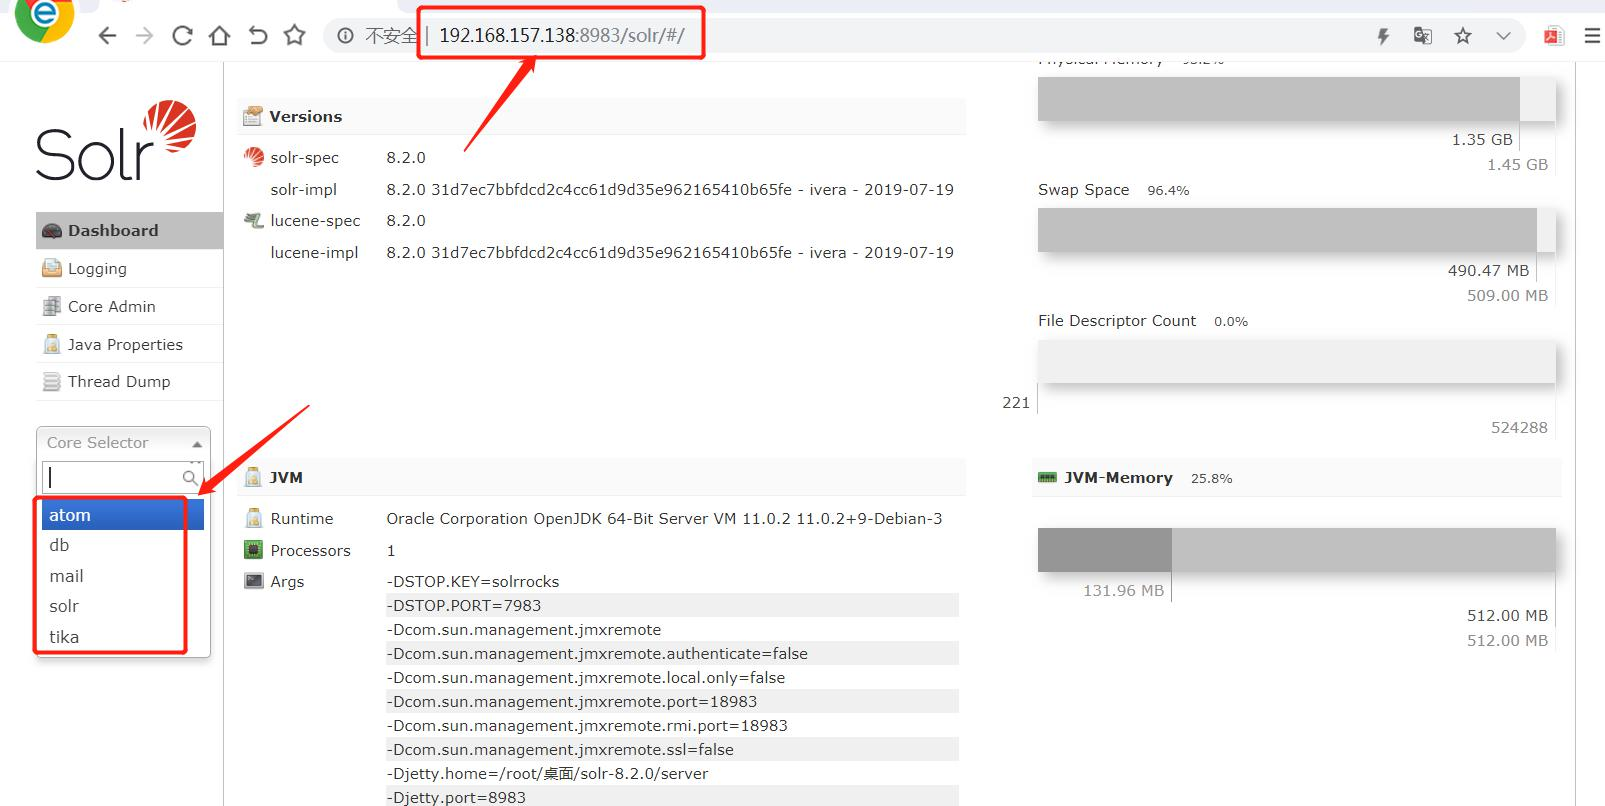Click the -DSTOP.PORT=7983 argument
Viewport: 1605px width, 806px height.
(x=466, y=605)
